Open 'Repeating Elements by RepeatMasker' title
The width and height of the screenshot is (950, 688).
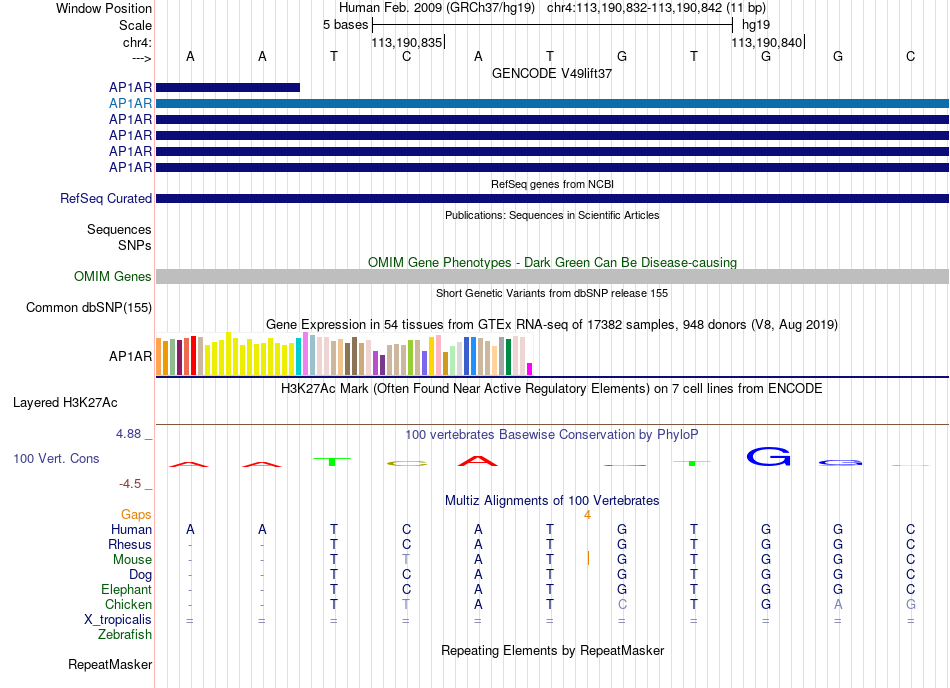(552, 651)
